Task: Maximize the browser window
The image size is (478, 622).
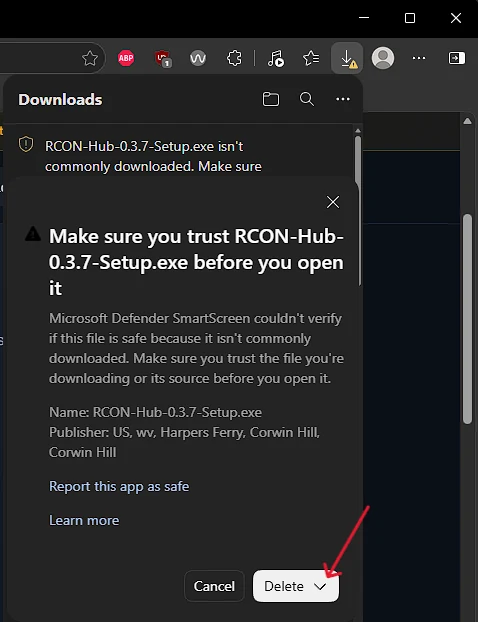Action: point(410,18)
